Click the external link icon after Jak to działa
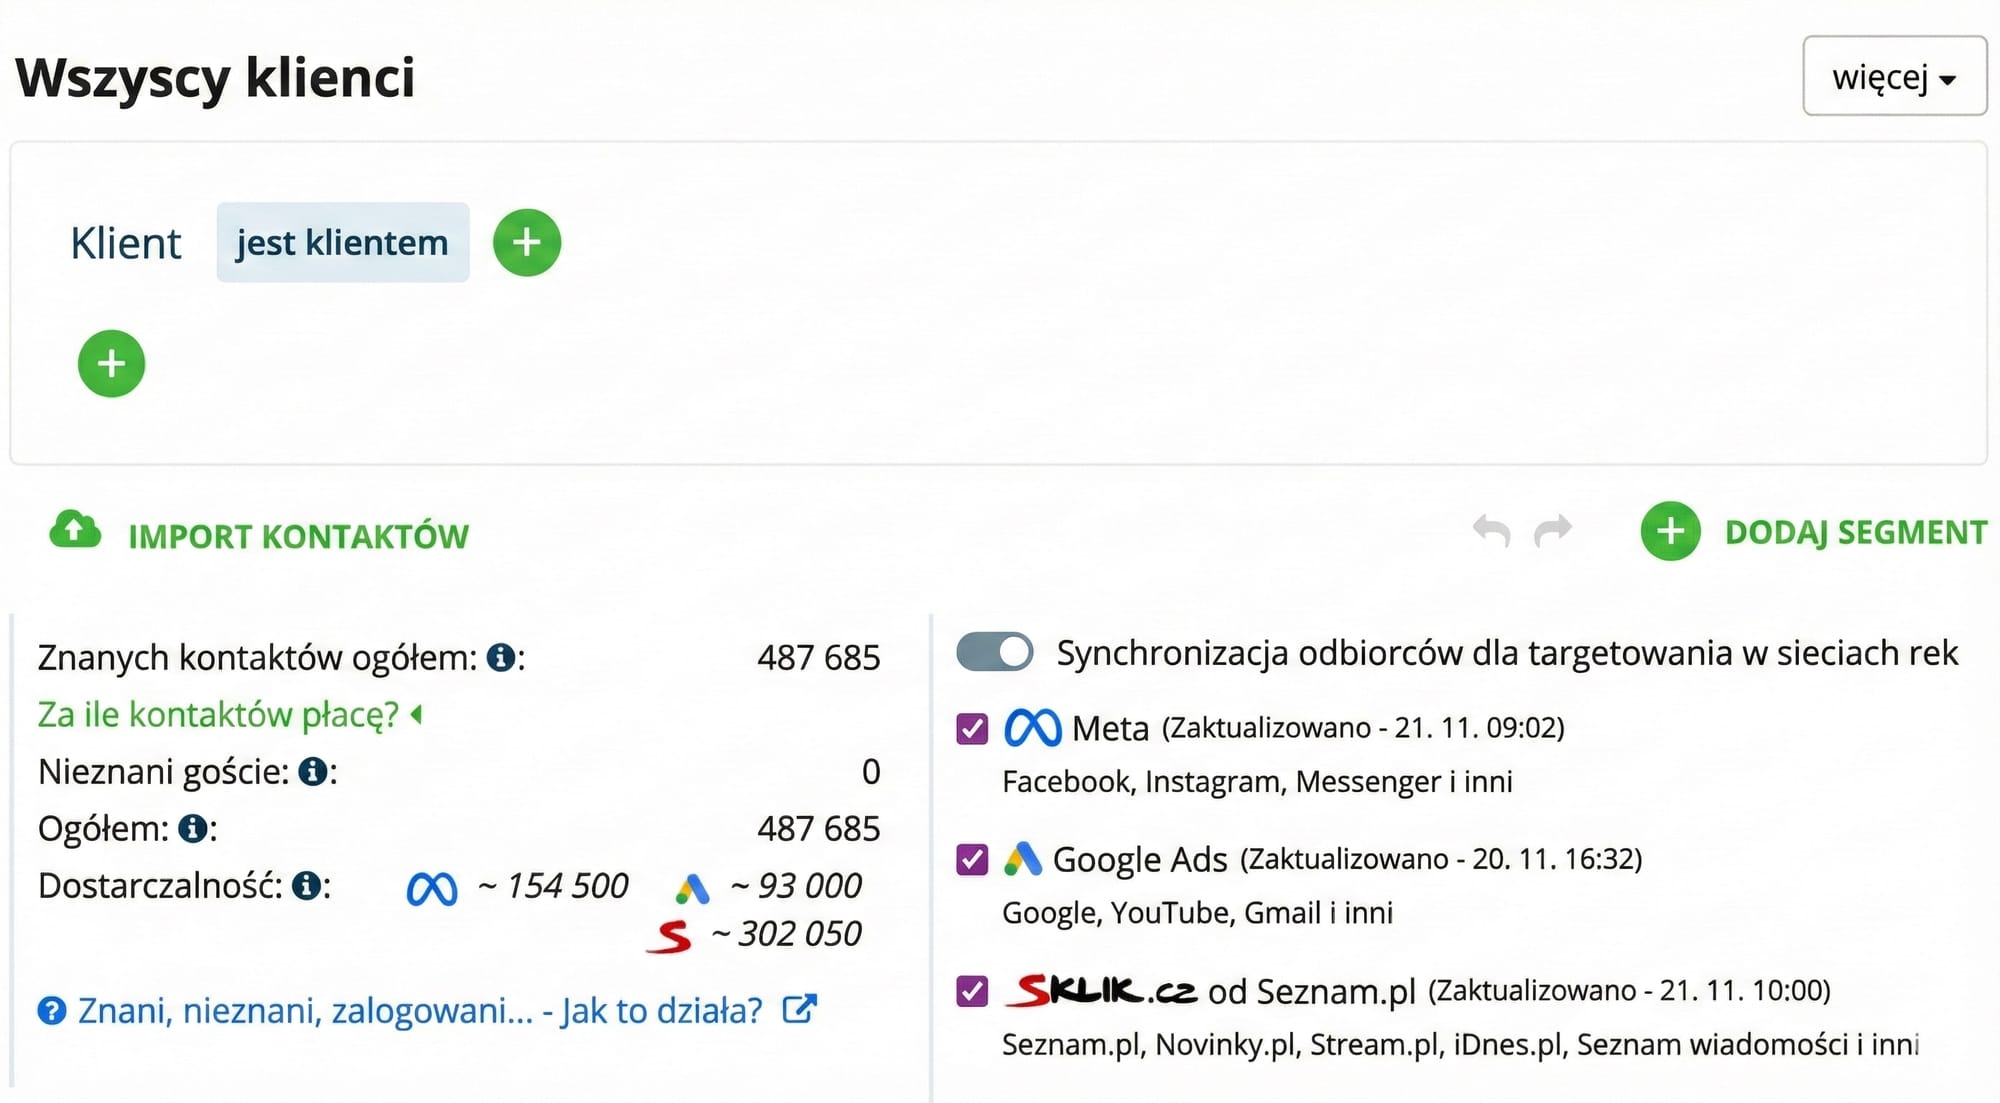The image size is (2000, 1103). [x=797, y=1009]
